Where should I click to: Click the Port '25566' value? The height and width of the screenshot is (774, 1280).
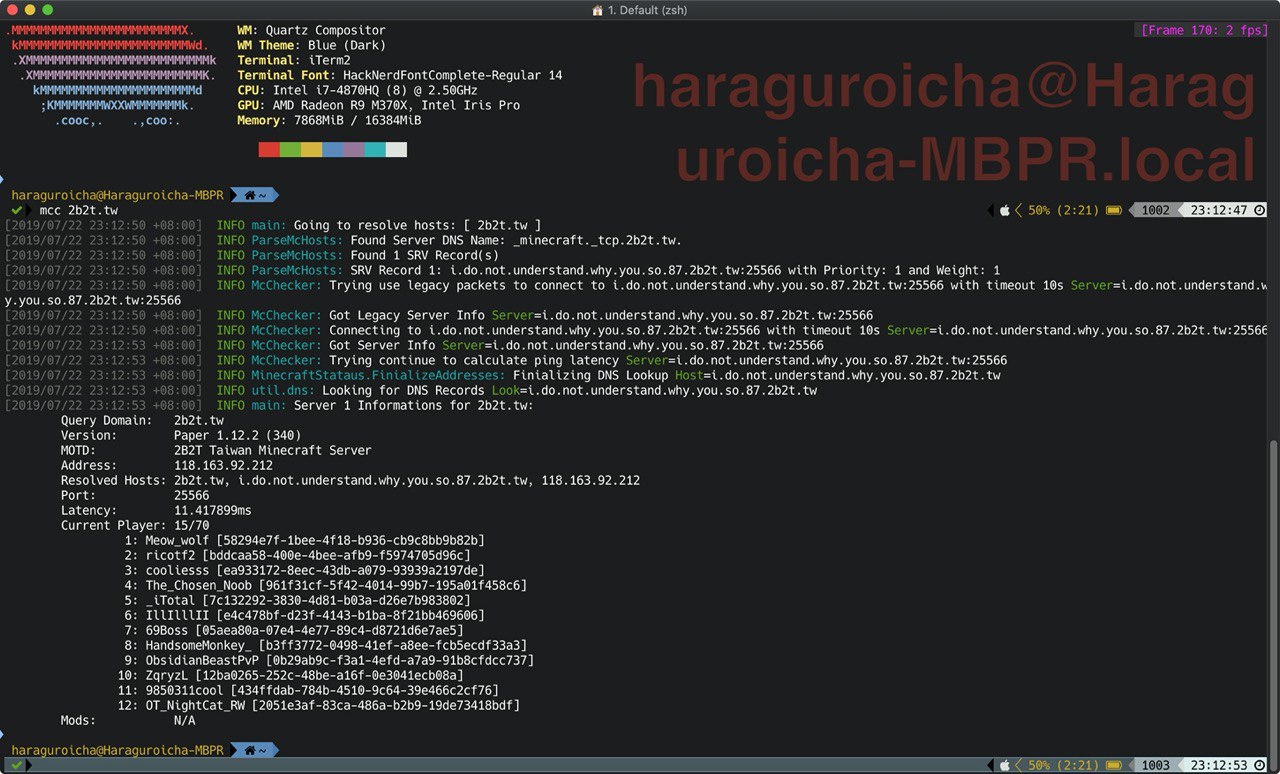[191, 495]
